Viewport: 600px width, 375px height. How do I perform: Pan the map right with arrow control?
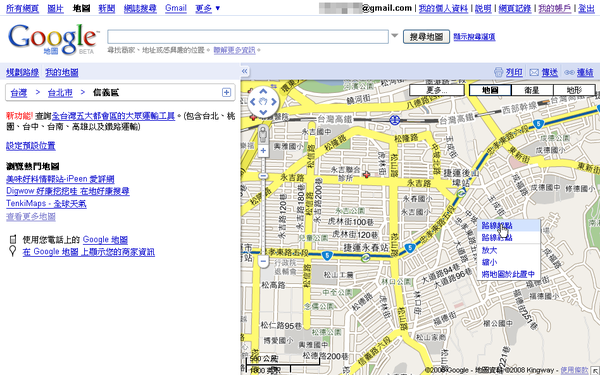pyautogui.click(x=274, y=101)
